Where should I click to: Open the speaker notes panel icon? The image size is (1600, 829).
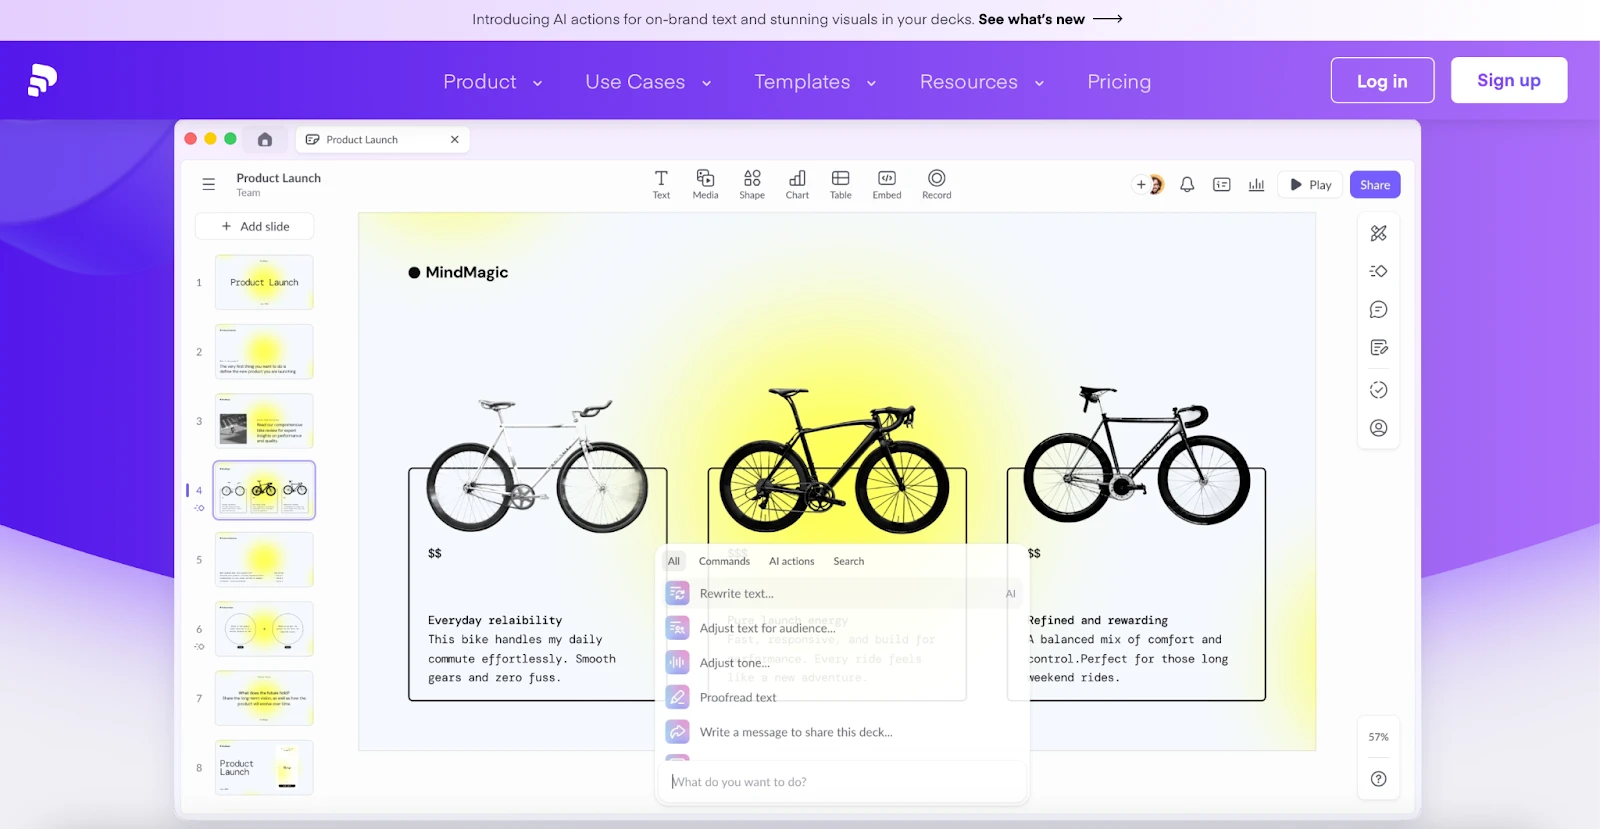[1222, 184]
